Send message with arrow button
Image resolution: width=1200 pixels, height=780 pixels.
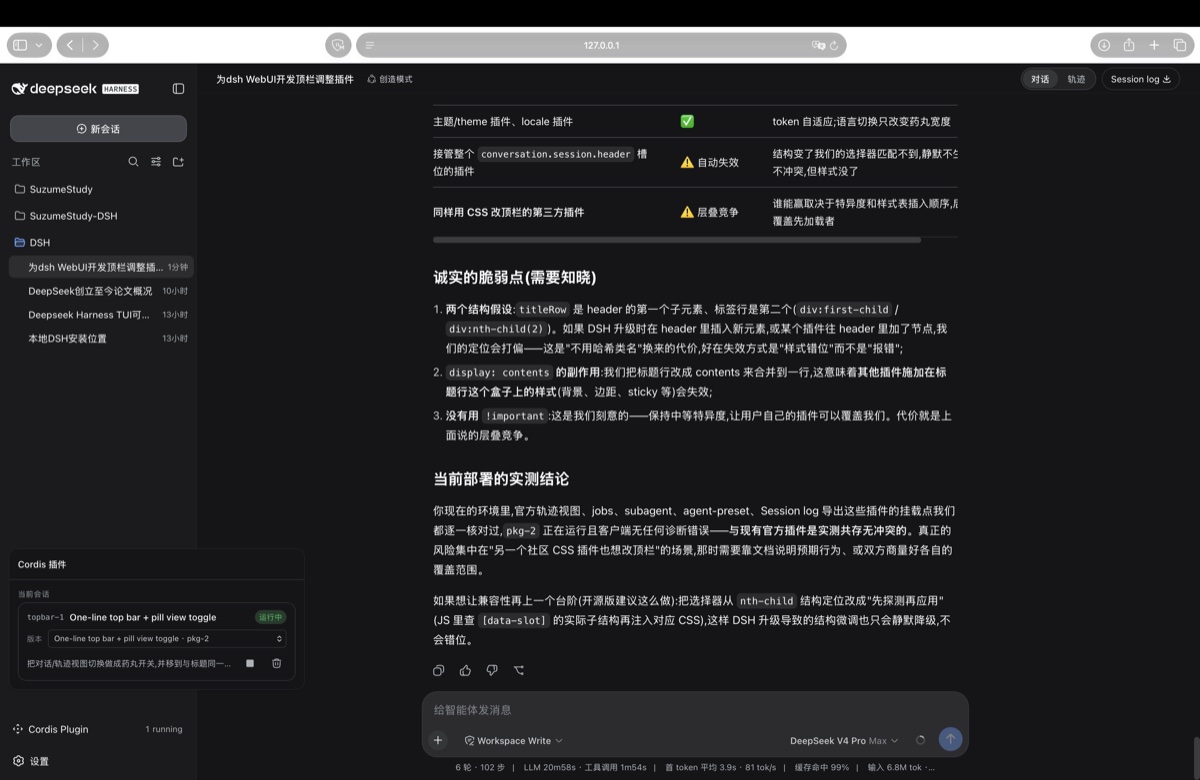point(950,739)
